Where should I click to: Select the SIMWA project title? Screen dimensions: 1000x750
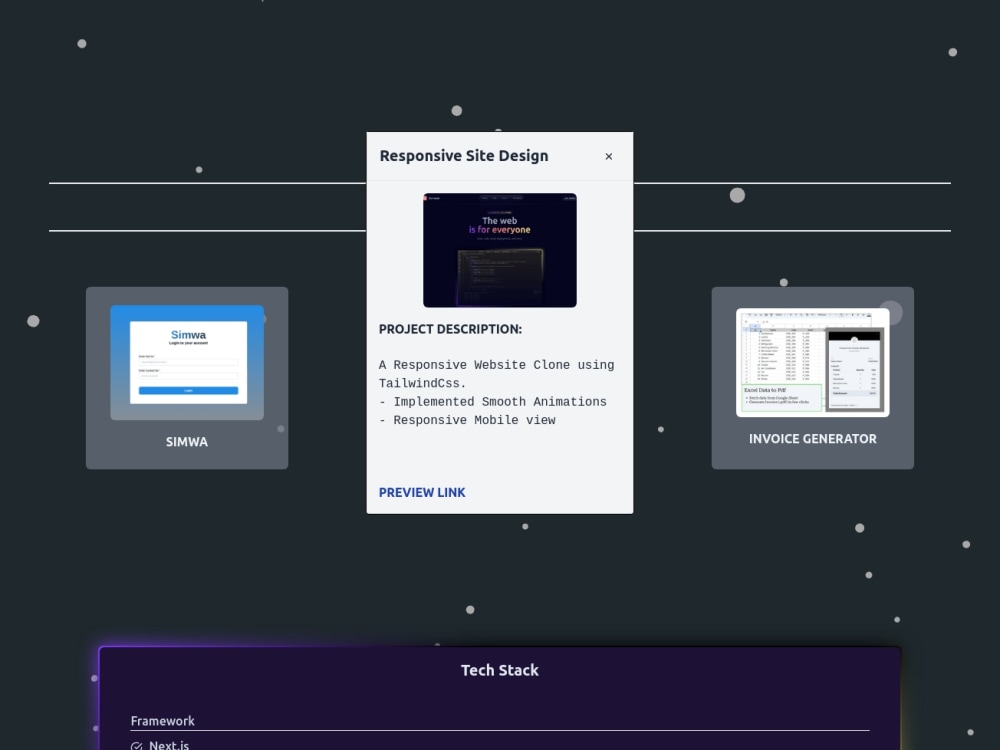coord(187,441)
